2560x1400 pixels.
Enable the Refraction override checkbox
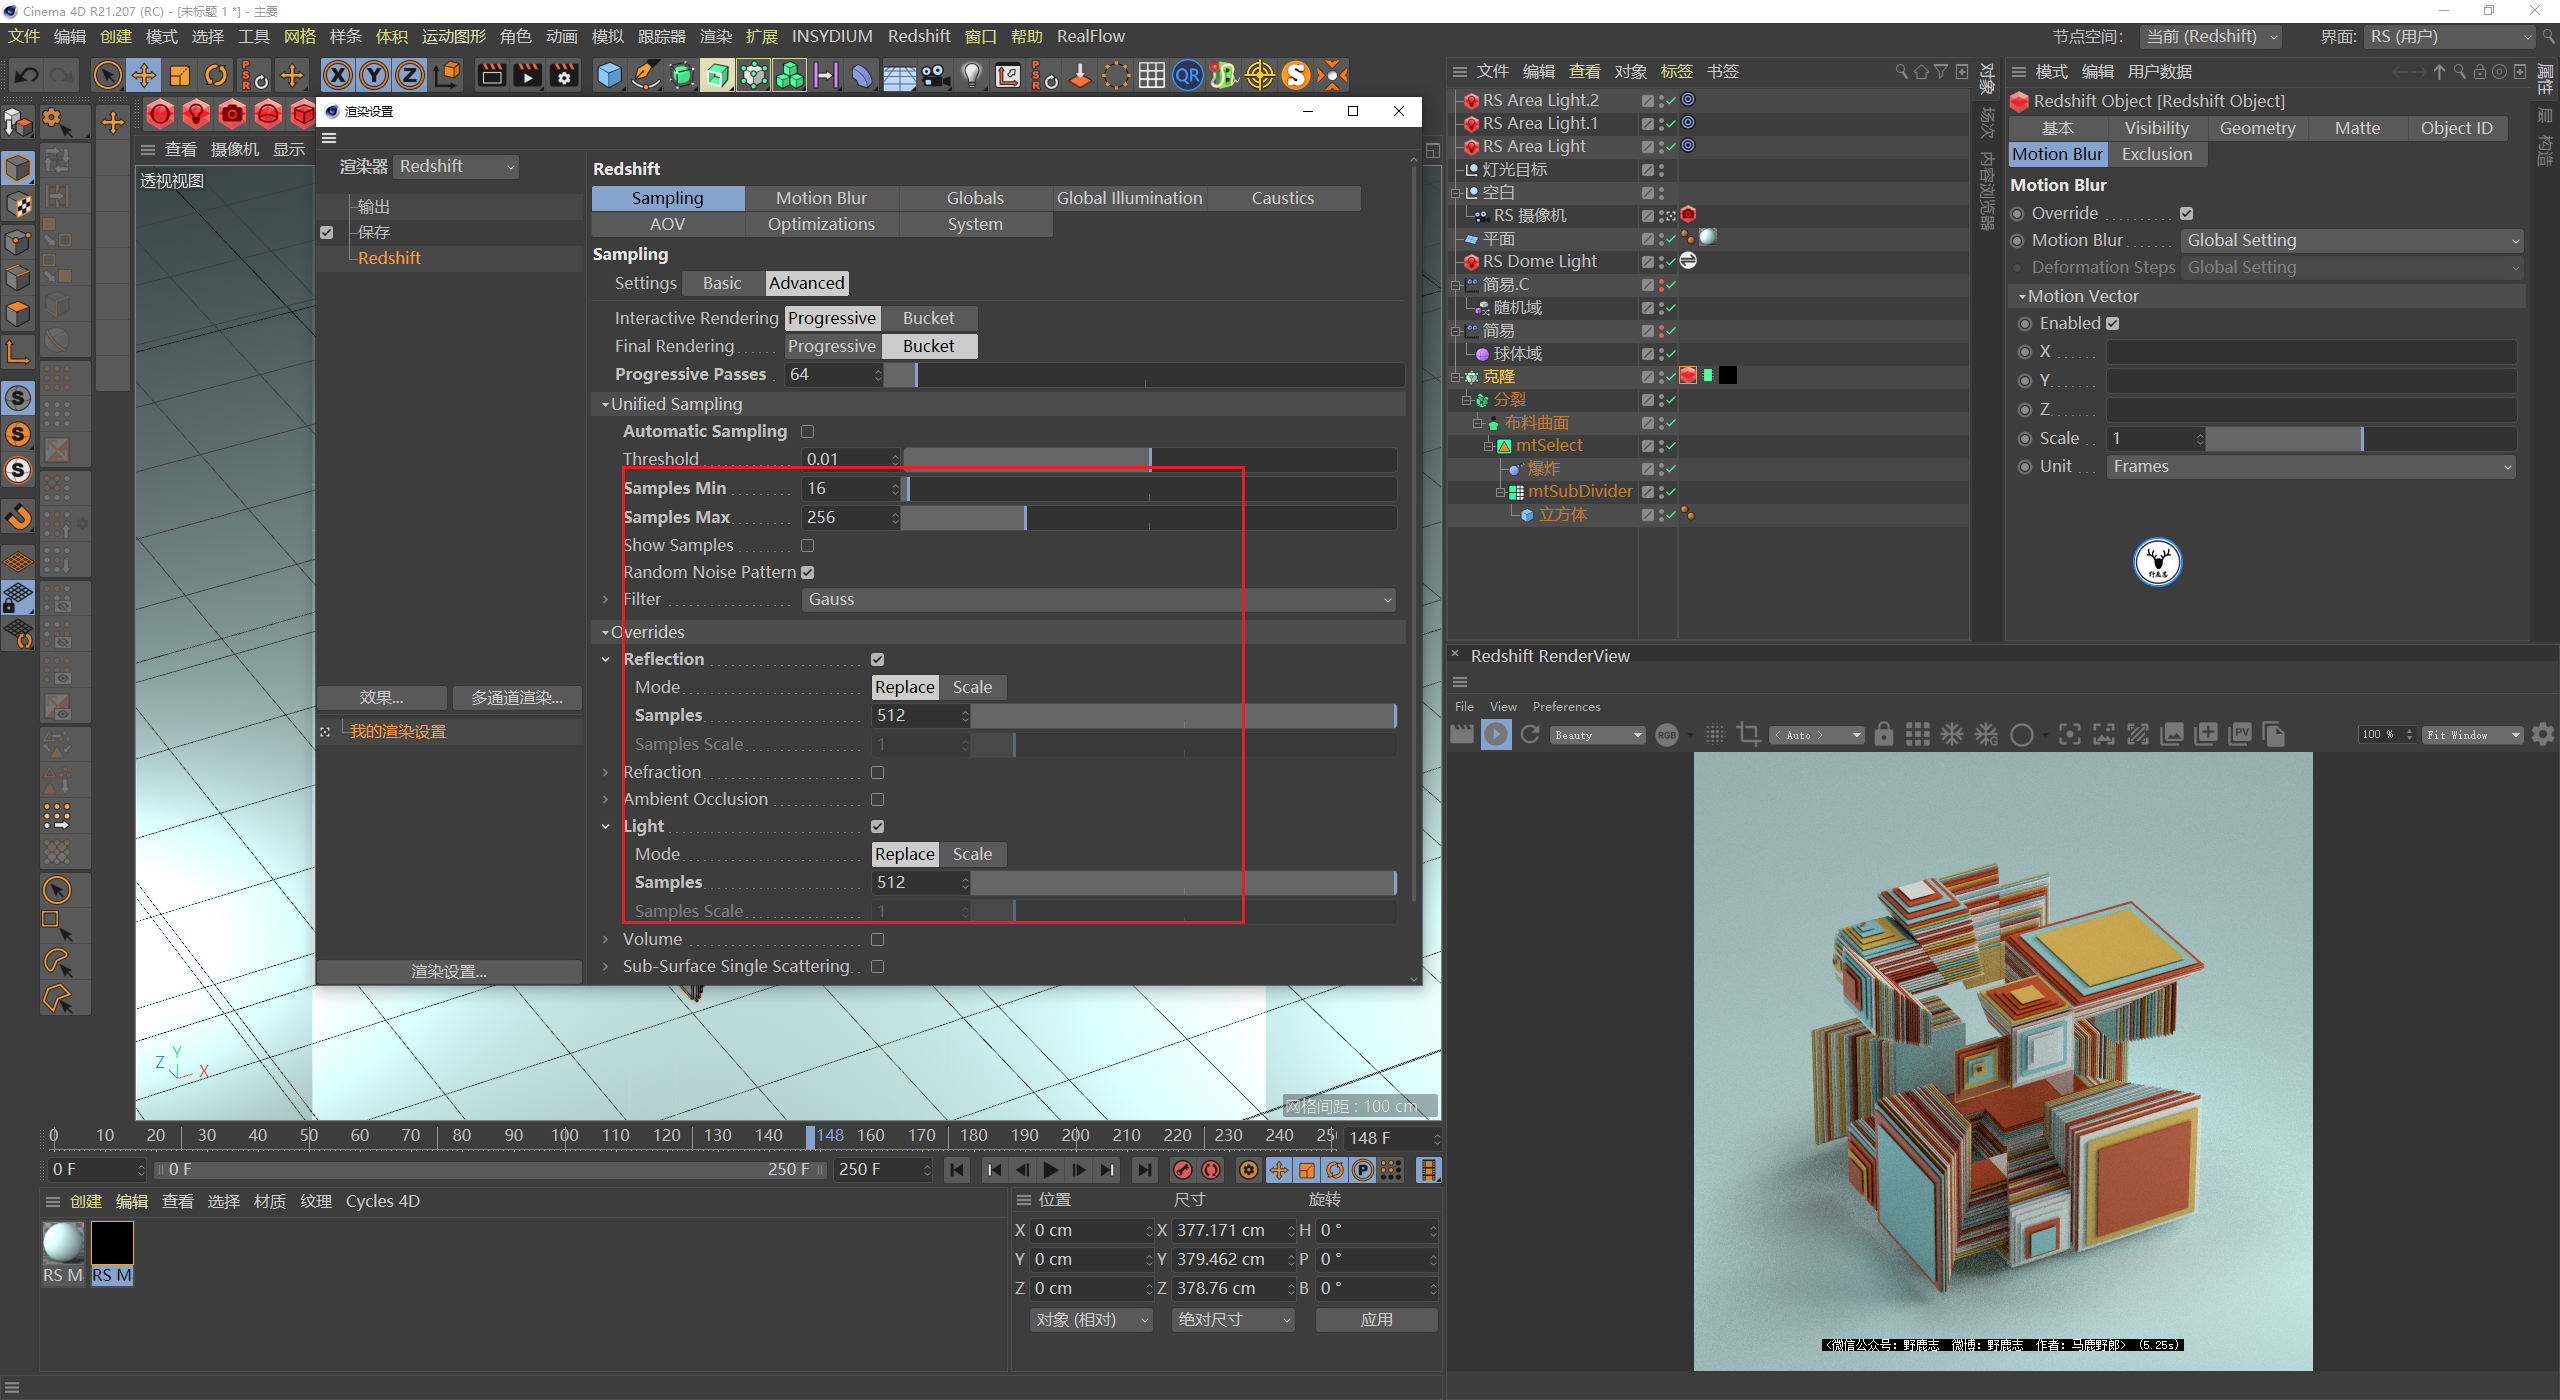[877, 773]
